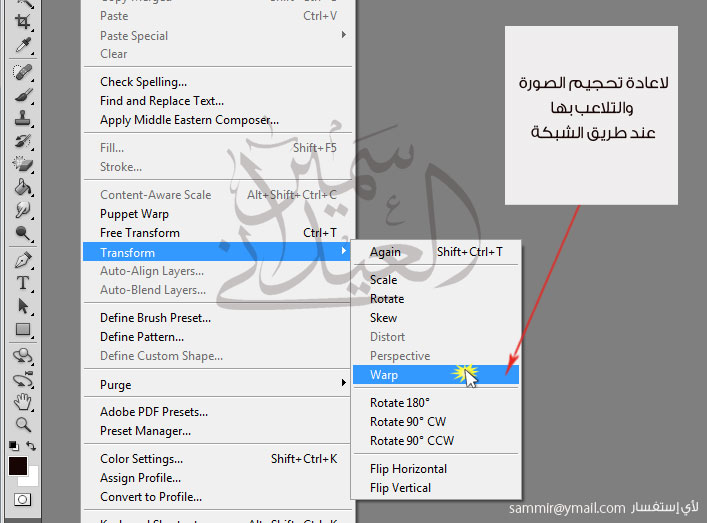Image resolution: width=707 pixels, height=523 pixels.
Task: Toggle Quick Mask mode icon
Action: tap(22, 500)
